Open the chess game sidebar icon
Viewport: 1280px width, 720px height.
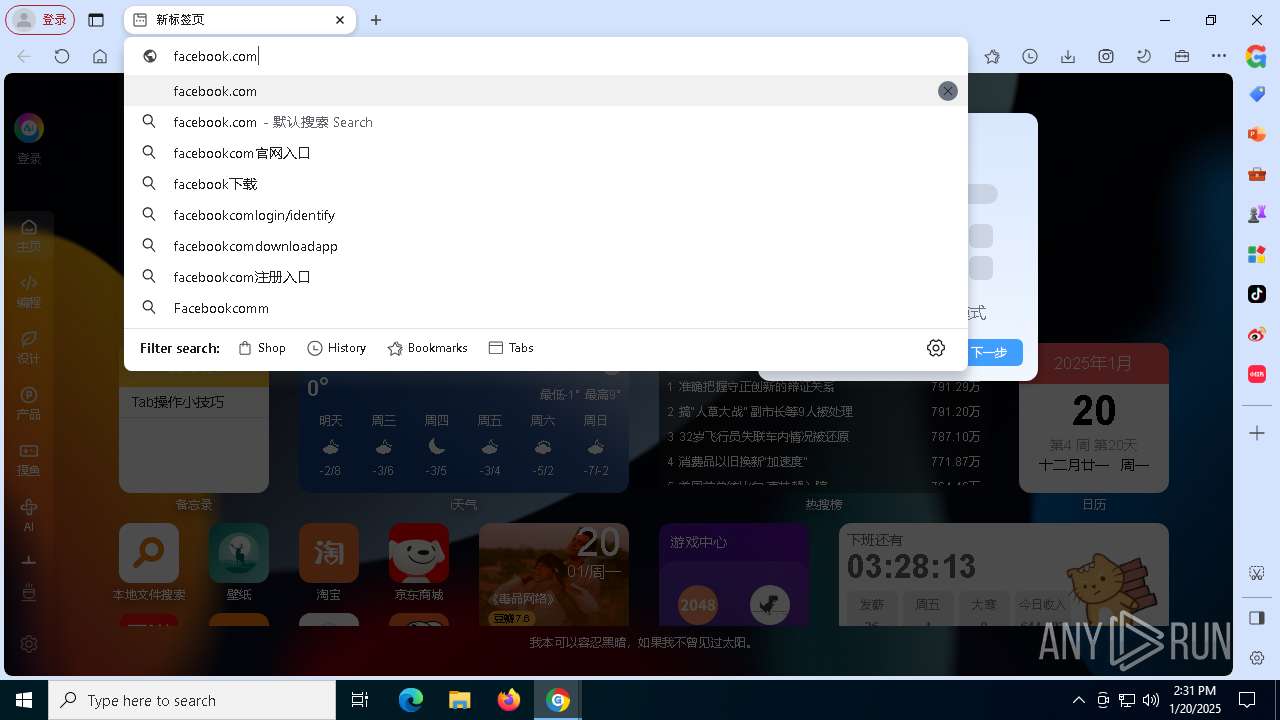1257,214
